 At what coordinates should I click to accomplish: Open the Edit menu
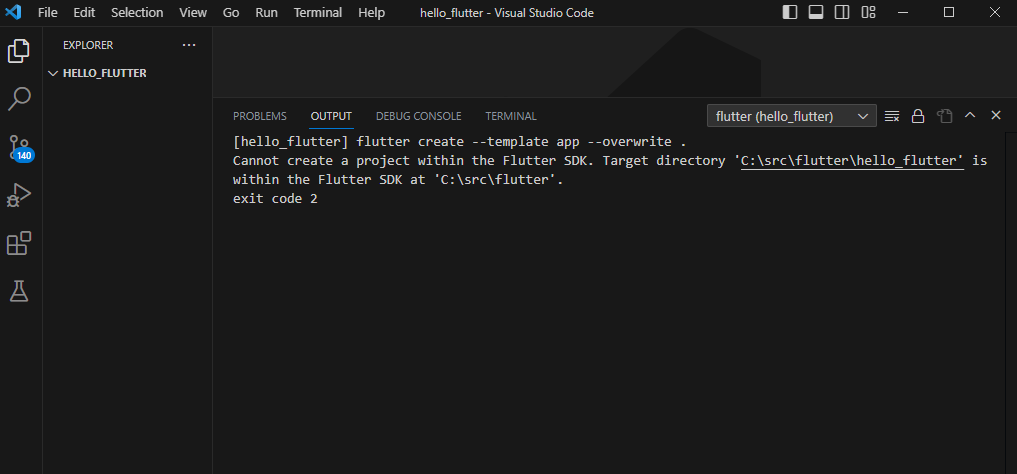click(83, 12)
